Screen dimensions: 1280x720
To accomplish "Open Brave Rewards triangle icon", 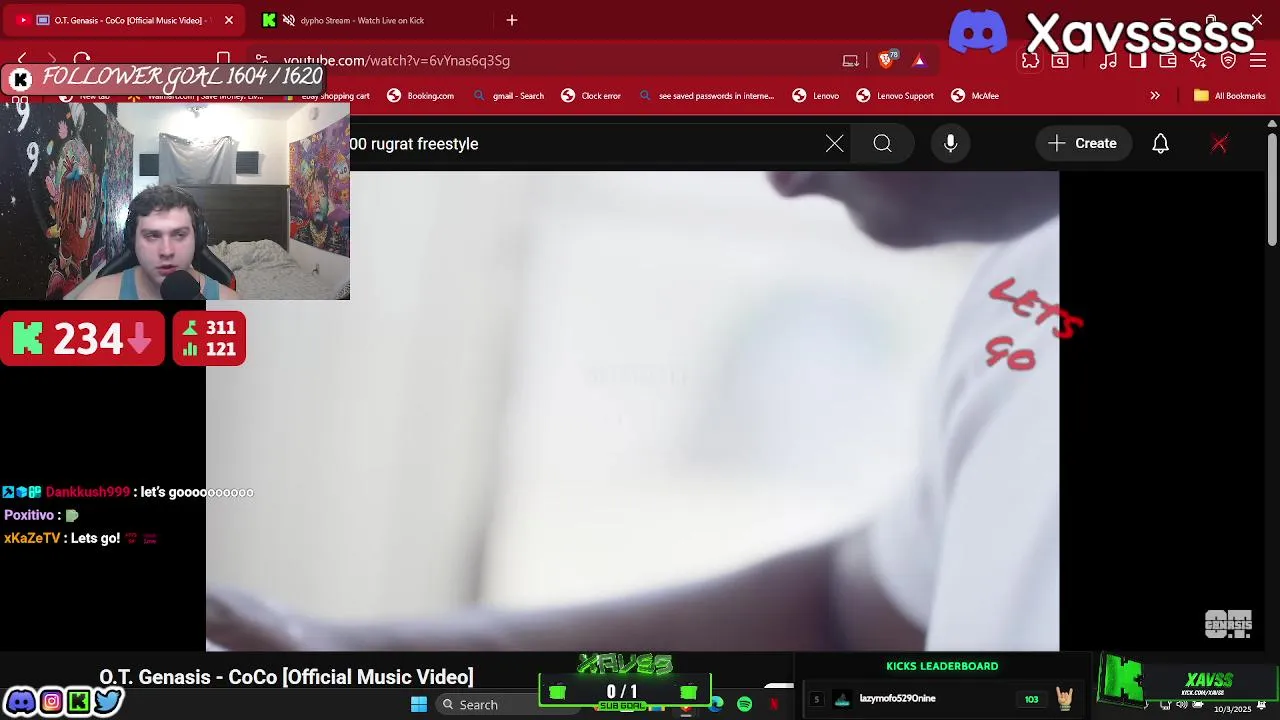I will coord(919,61).
